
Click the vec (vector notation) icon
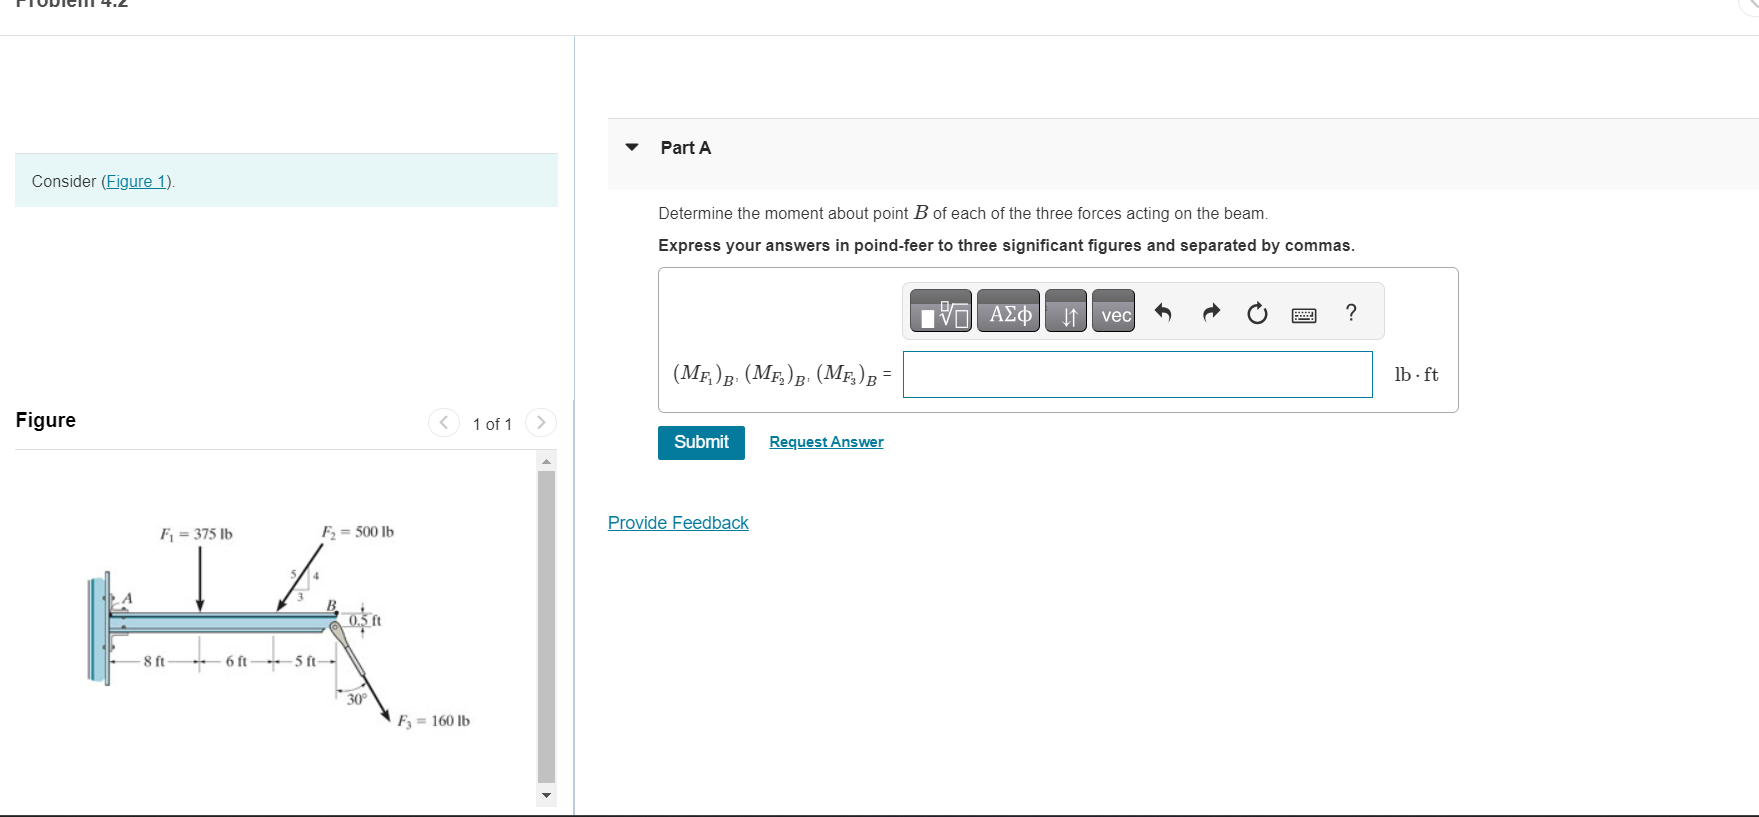(1113, 311)
